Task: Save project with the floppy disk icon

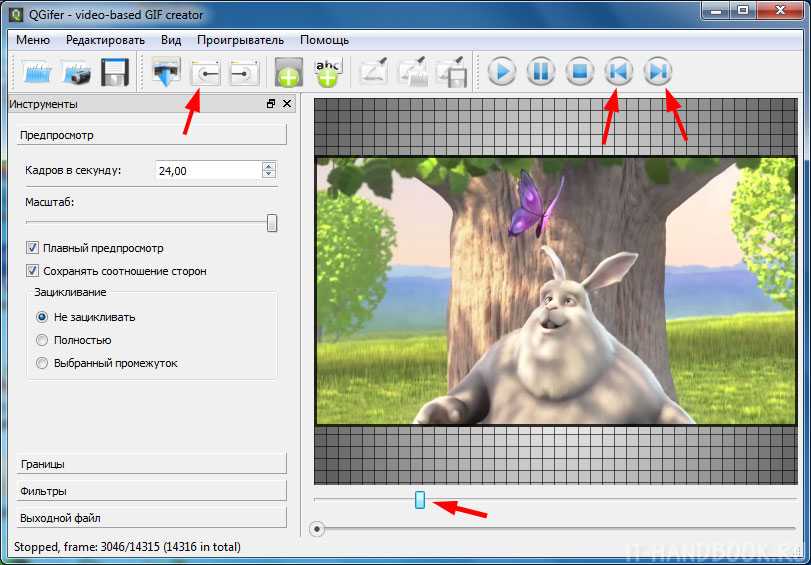Action: tap(115, 71)
